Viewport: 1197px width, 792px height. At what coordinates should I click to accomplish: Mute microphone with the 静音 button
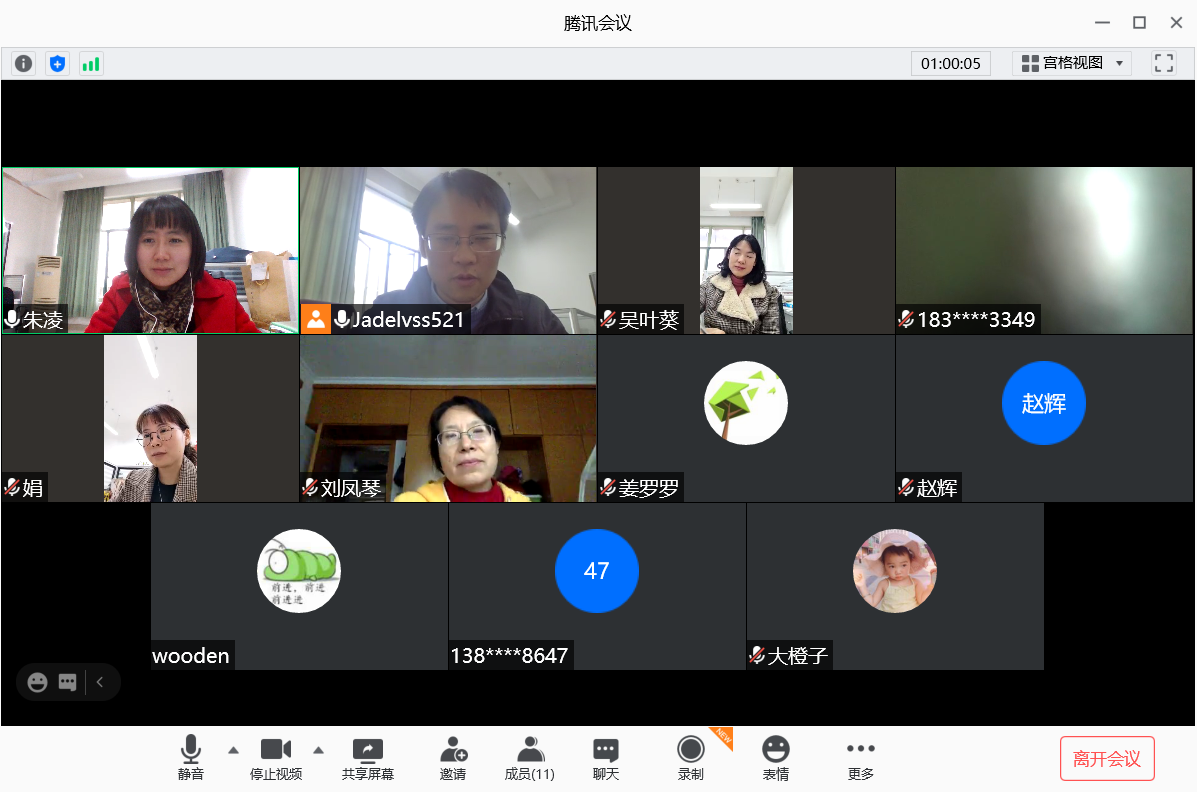point(190,758)
